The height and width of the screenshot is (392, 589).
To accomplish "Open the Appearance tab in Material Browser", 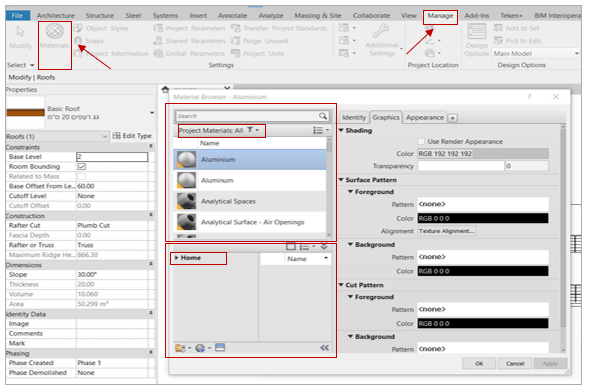I will (x=424, y=118).
